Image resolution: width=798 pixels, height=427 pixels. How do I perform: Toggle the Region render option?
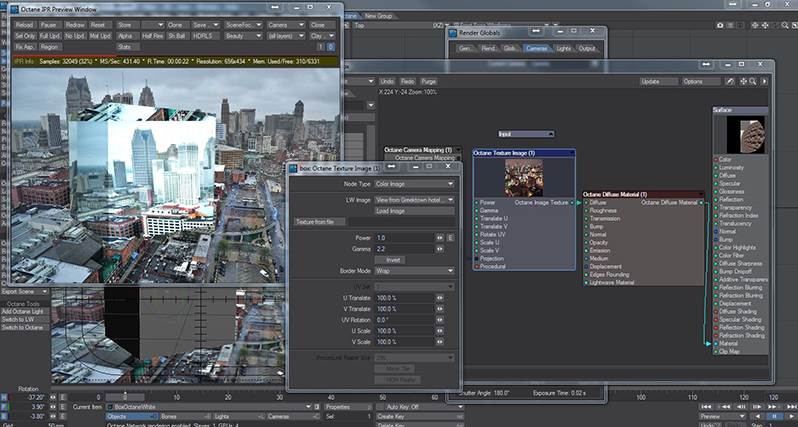[x=50, y=46]
